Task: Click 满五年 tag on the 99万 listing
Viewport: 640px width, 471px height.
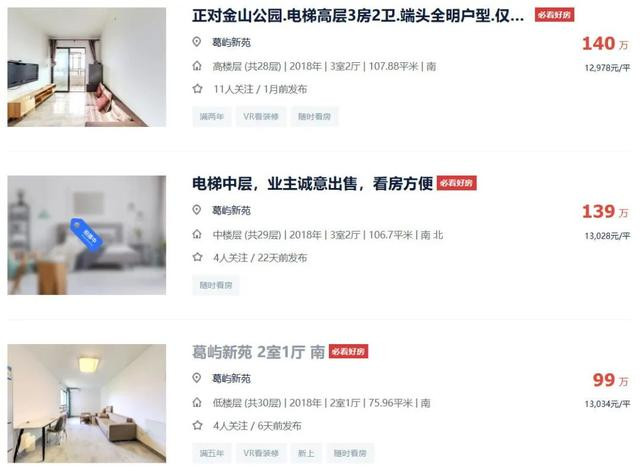Action: coord(212,453)
